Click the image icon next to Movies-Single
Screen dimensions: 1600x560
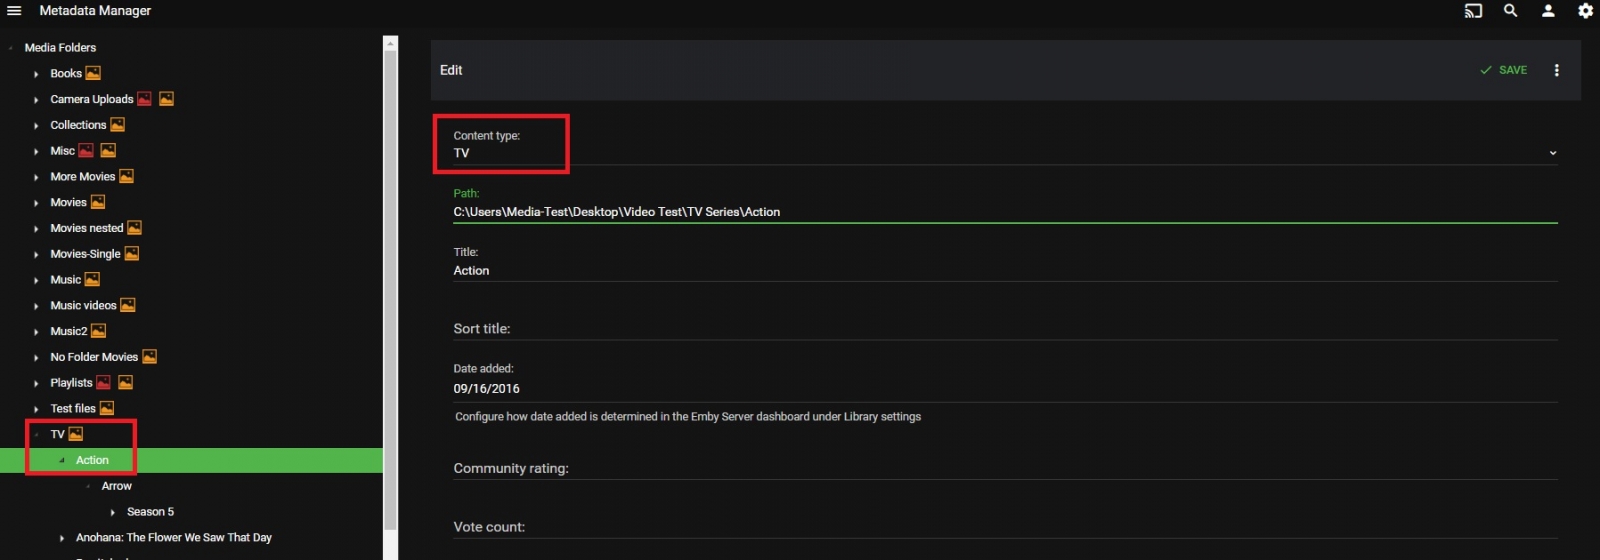131,254
